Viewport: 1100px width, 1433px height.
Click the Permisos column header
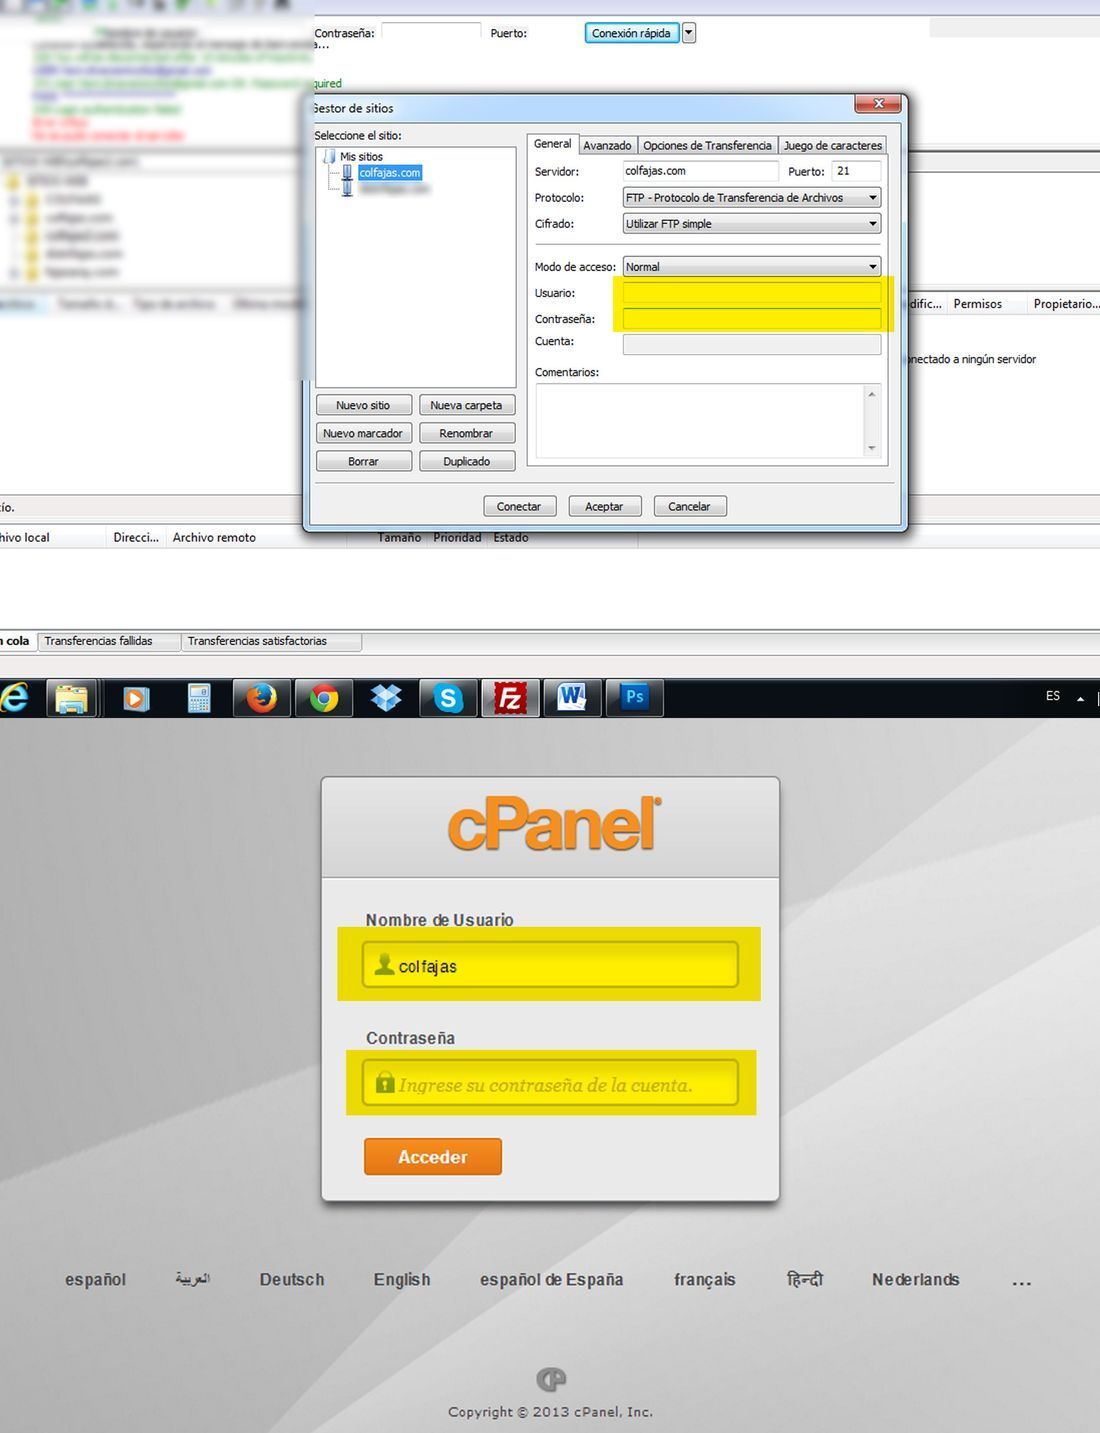977,304
